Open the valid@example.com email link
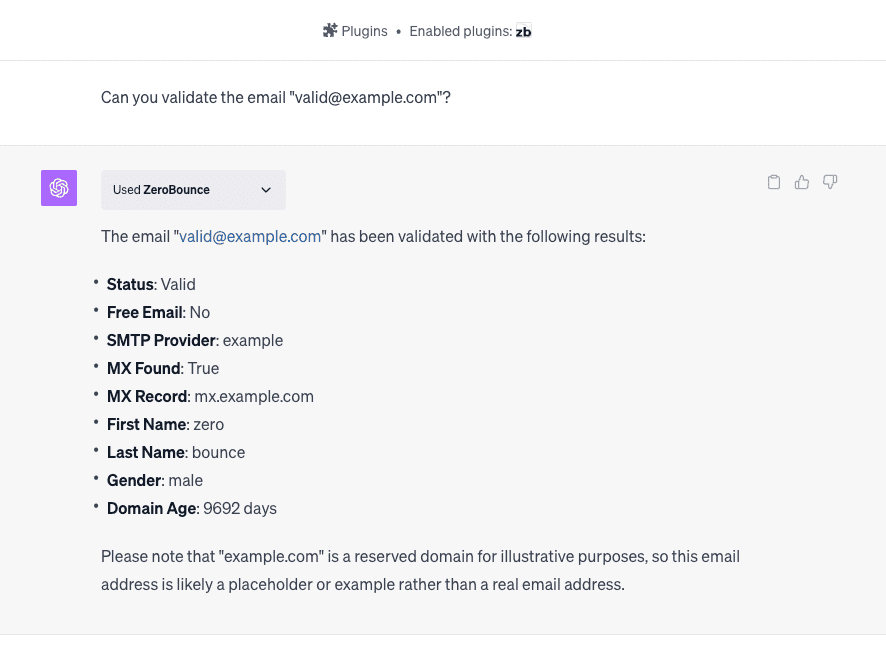886x654 pixels. [250, 237]
